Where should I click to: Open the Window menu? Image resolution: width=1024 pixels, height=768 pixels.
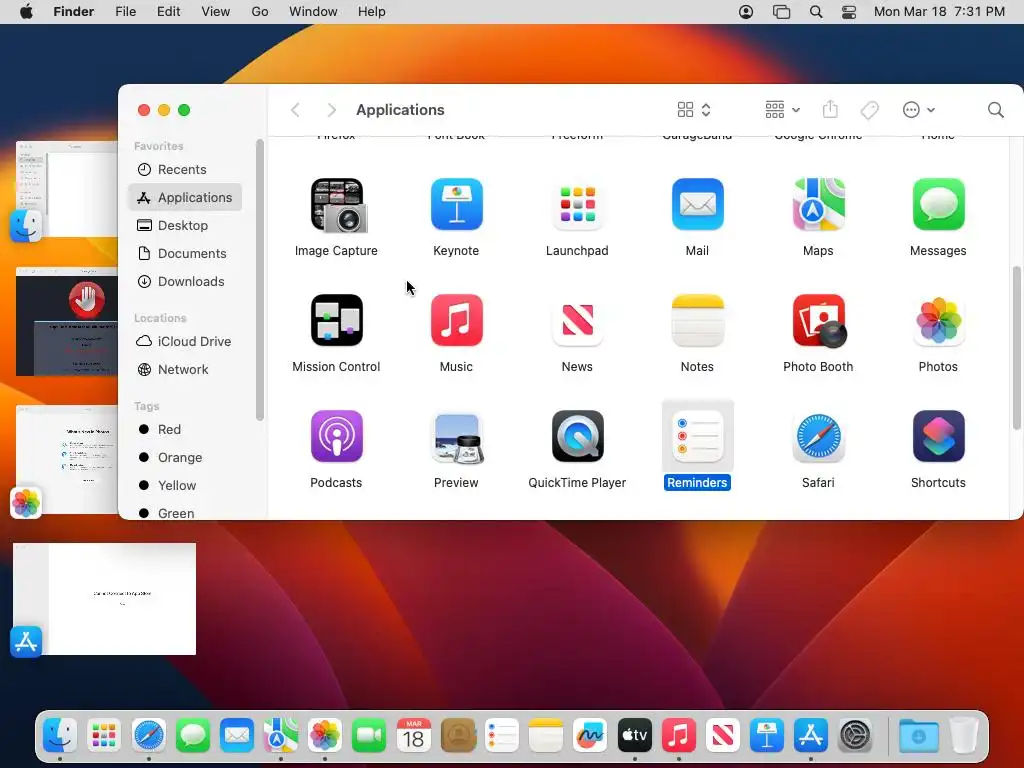tap(313, 12)
